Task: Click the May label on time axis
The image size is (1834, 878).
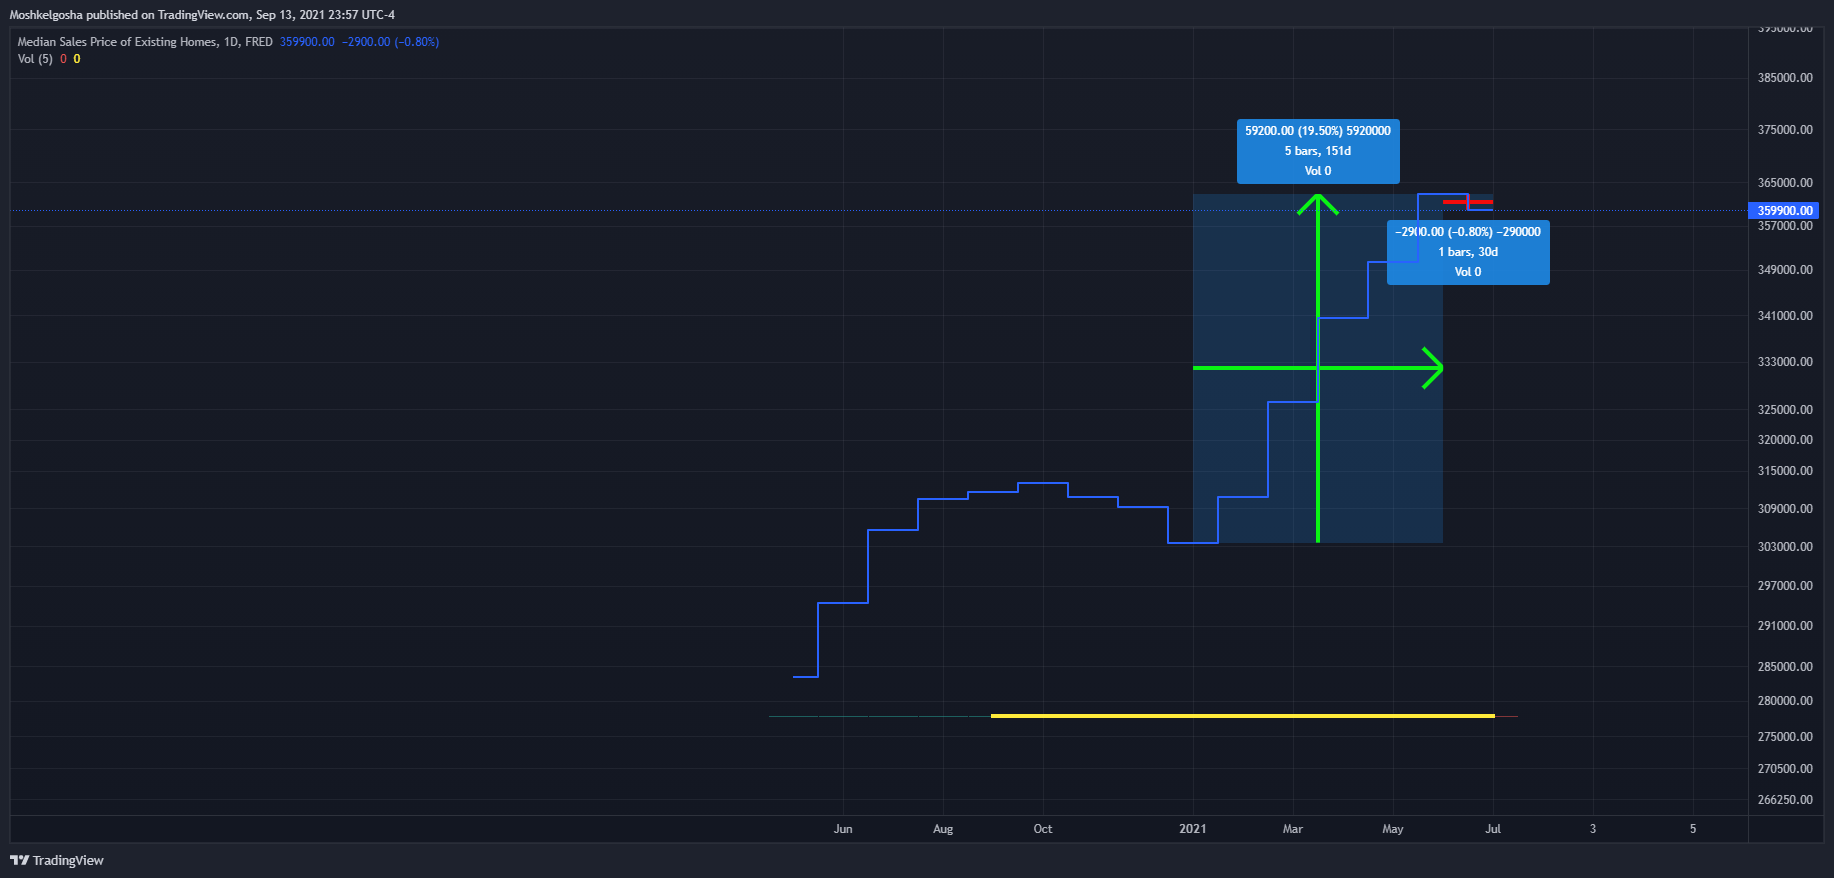Action: 1393,829
